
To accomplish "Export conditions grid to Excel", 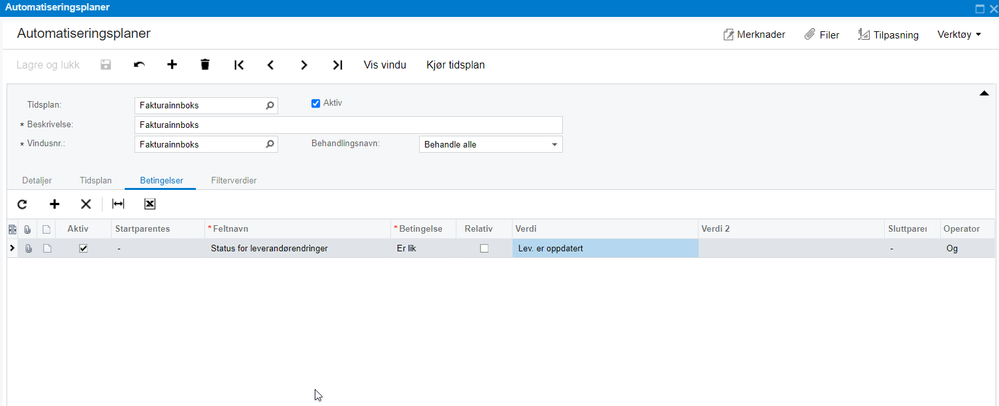I will pos(150,204).
